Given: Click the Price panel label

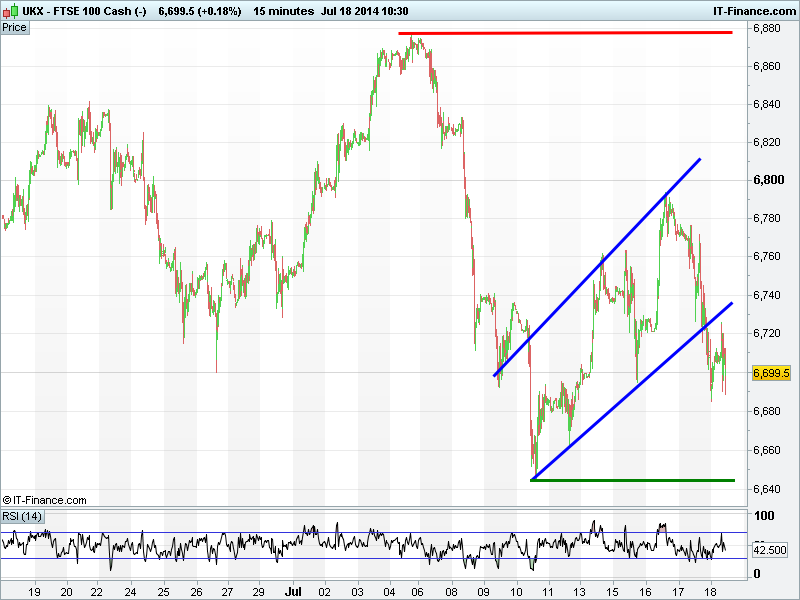Looking at the screenshot, I should pos(15,27).
